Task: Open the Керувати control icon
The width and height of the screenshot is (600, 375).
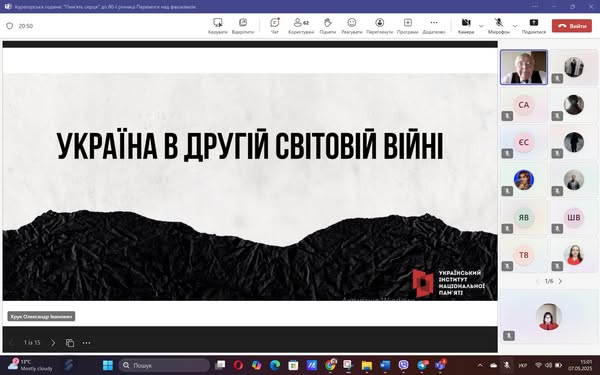Action: 218,26
